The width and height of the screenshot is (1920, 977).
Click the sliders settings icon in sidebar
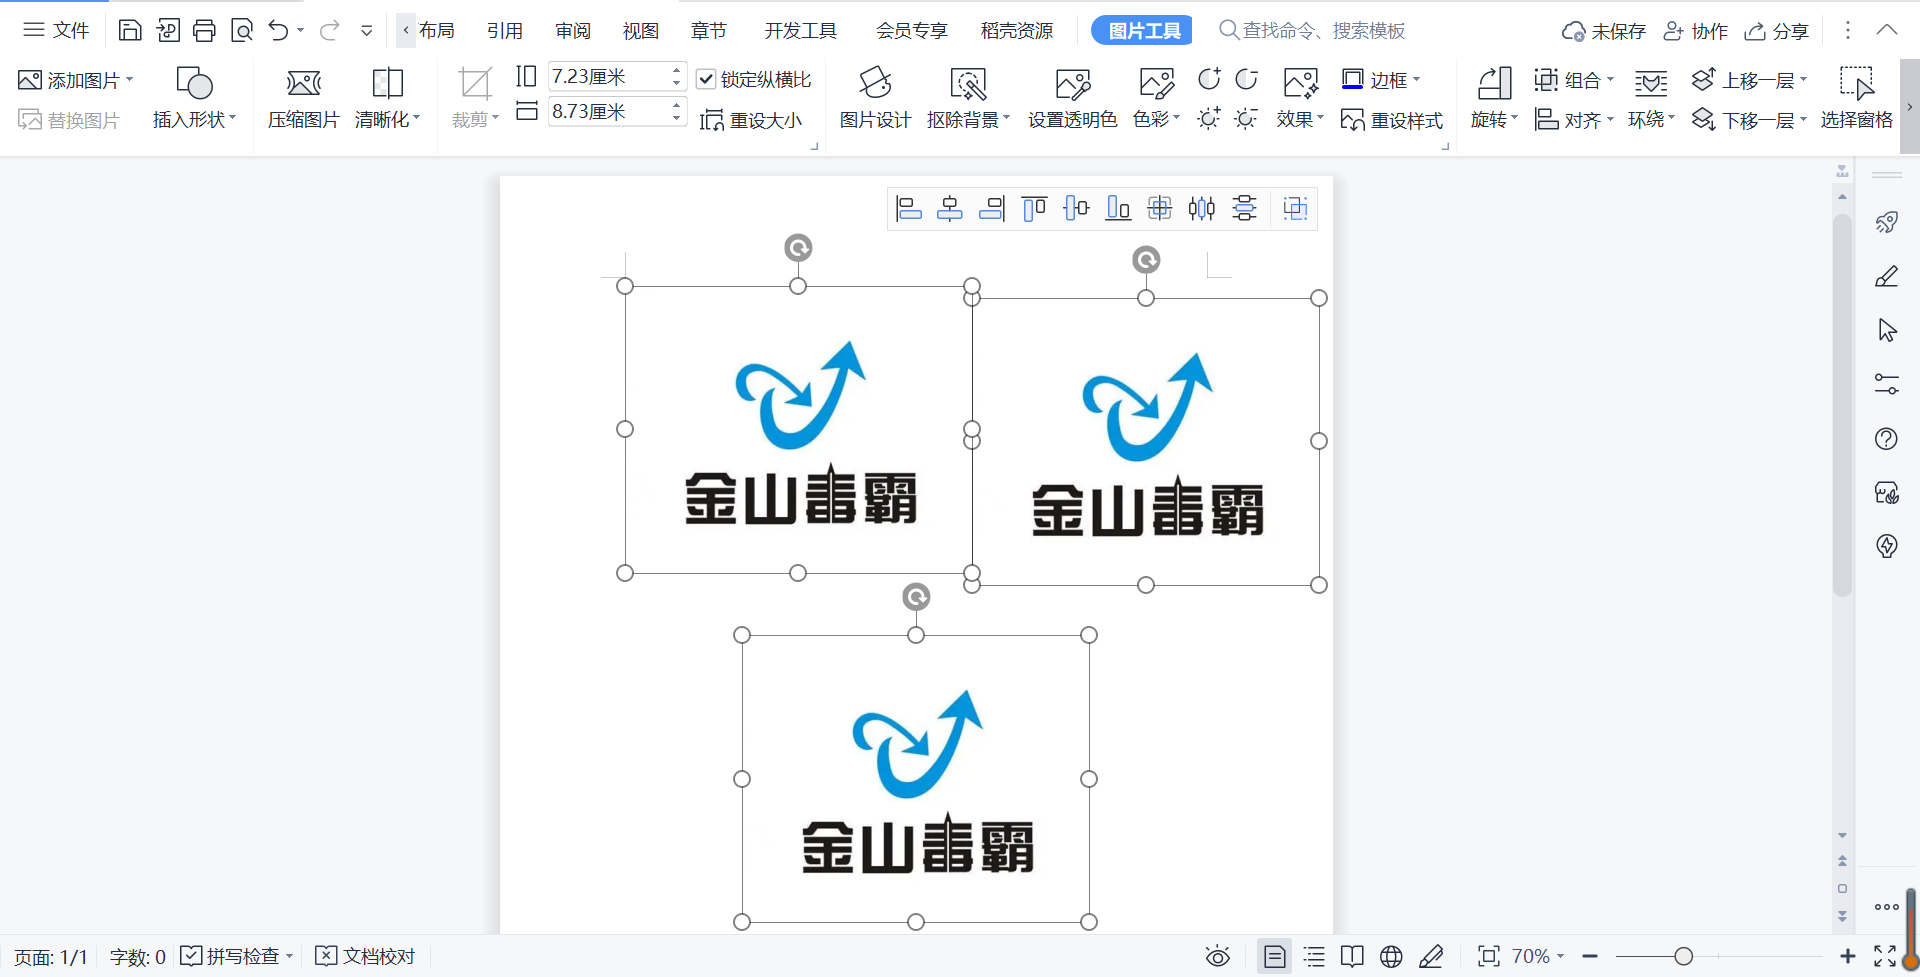point(1886,384)
